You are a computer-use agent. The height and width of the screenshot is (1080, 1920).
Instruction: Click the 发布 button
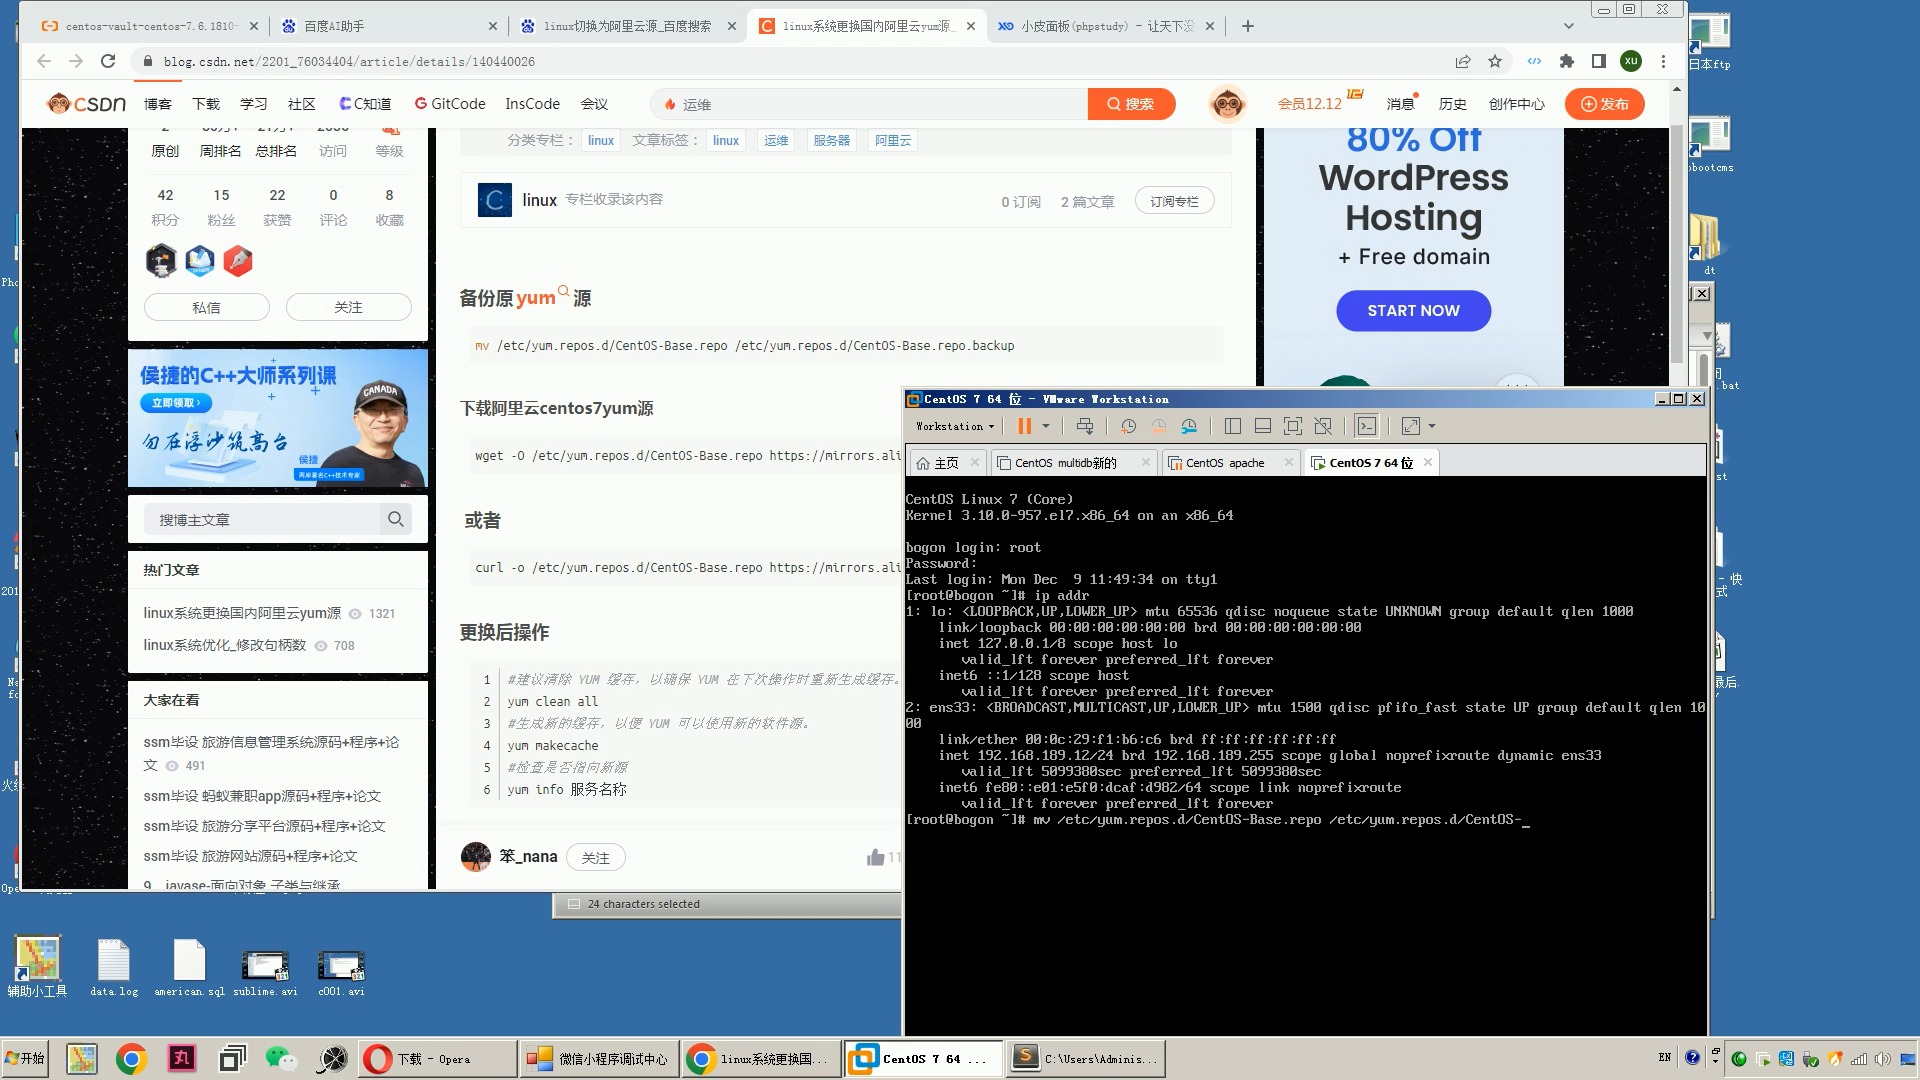1604,104
